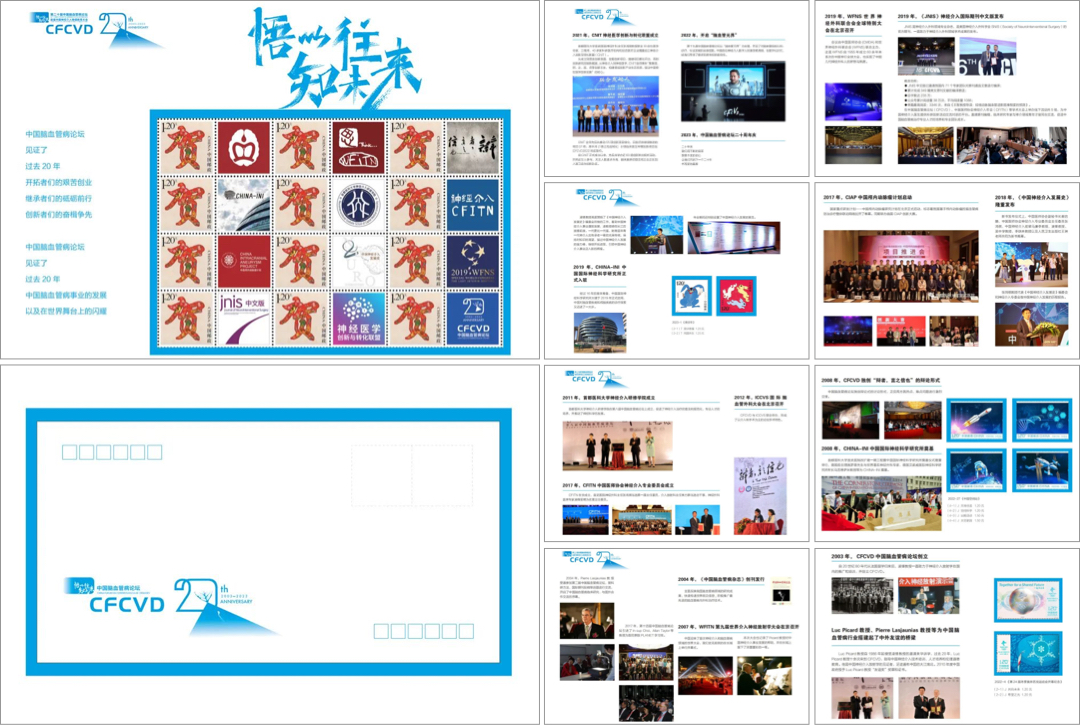The image size is (1080, 725).
Task: Click the Luc Picard 教授 heading
Action: (x=895, y=633)
